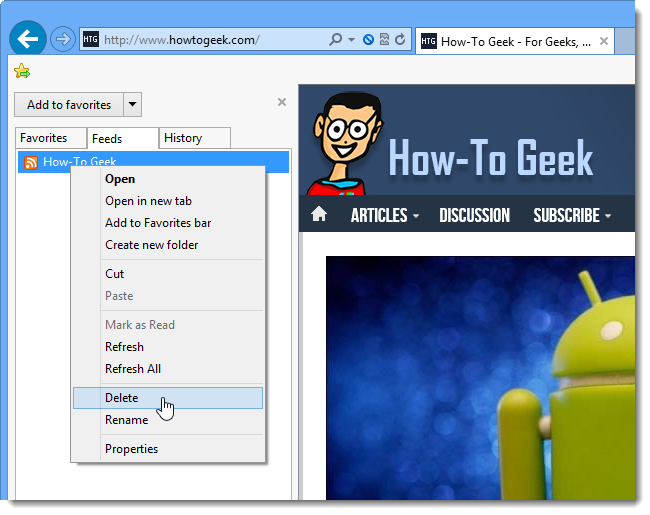The width and height of the screenshot is (650, 515).
Task: Choose Rename from the context menu
Action: click(168, 420)
